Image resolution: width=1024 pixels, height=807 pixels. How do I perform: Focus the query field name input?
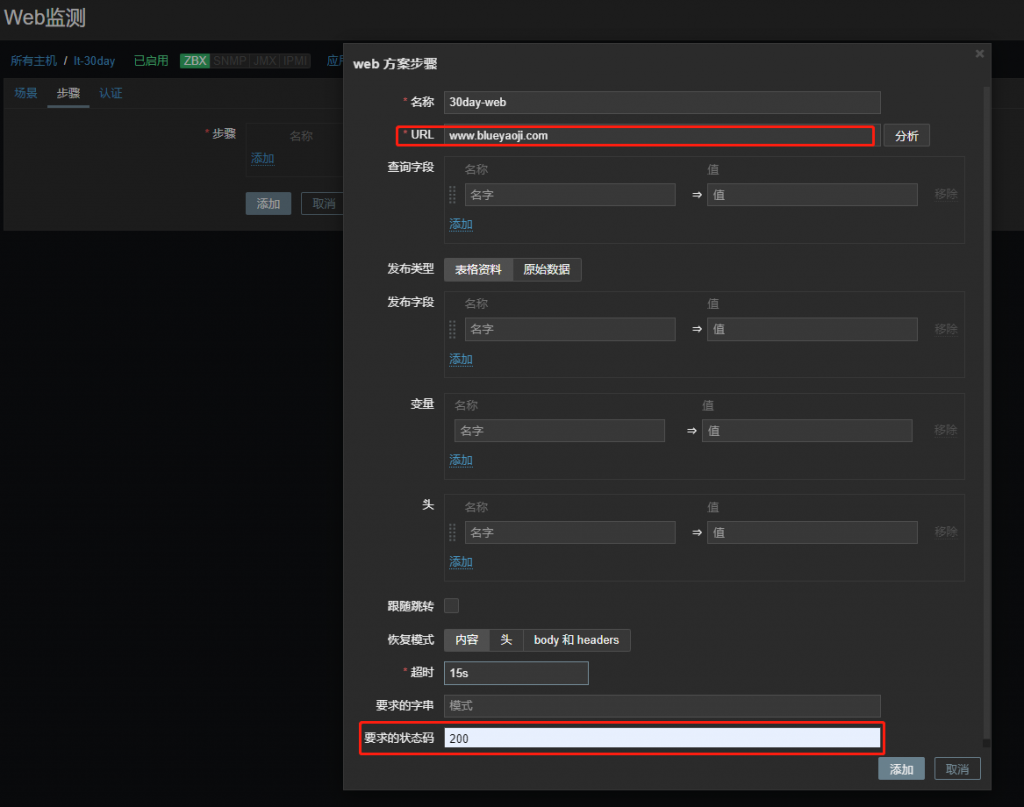tap(570, 195)
